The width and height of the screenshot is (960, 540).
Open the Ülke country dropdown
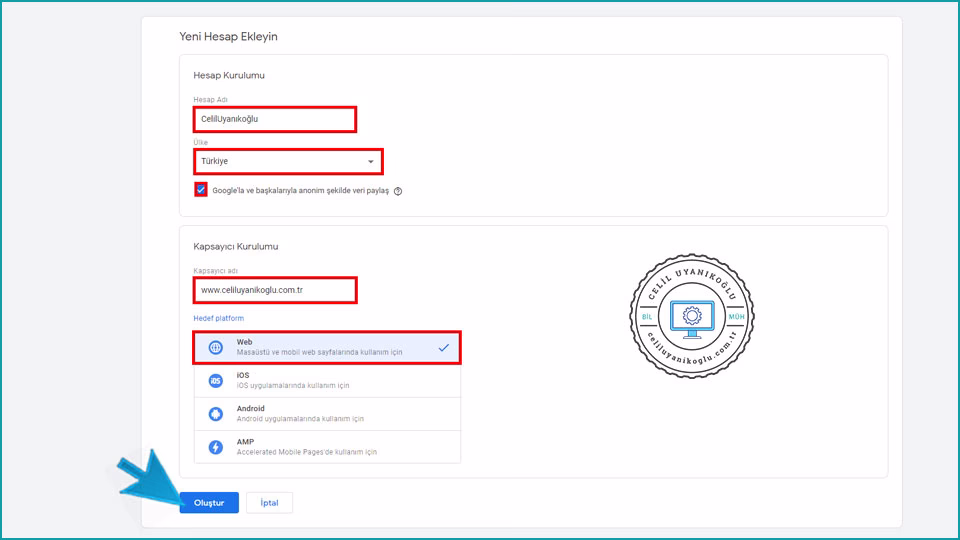[288, 162]
